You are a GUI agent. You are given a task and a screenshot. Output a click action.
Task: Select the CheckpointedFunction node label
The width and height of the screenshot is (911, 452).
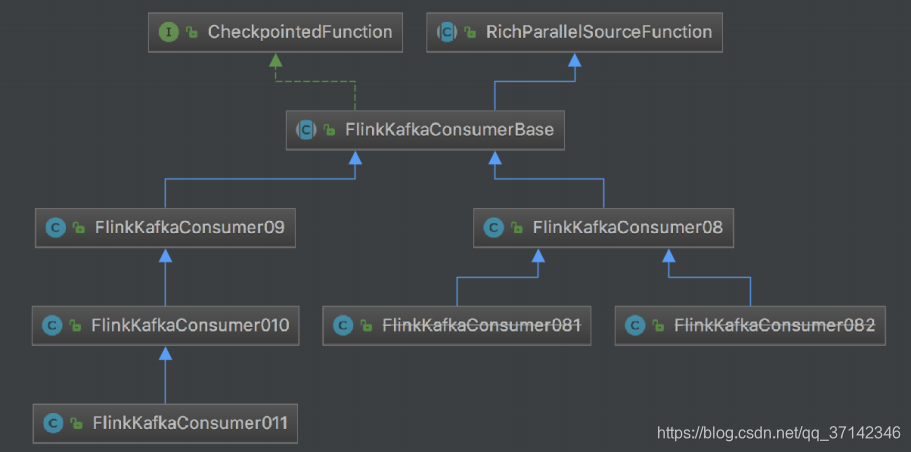300,32
